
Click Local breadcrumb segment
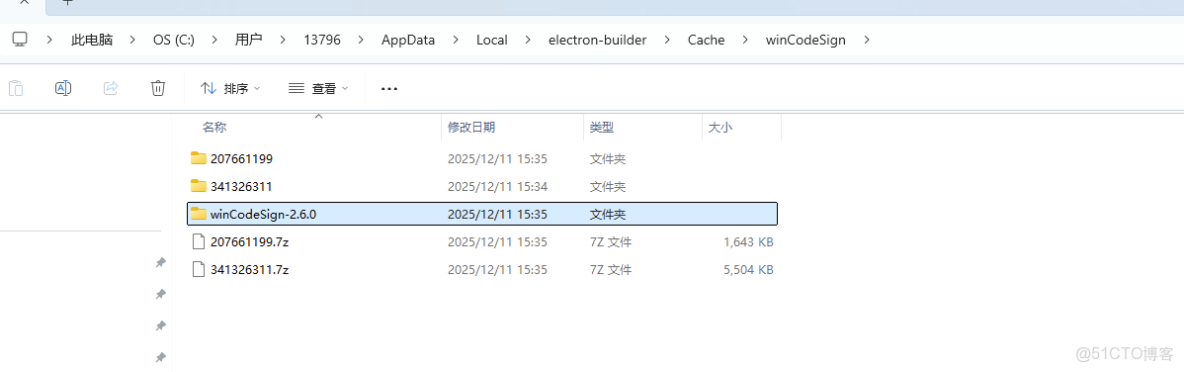coord(492,40)
